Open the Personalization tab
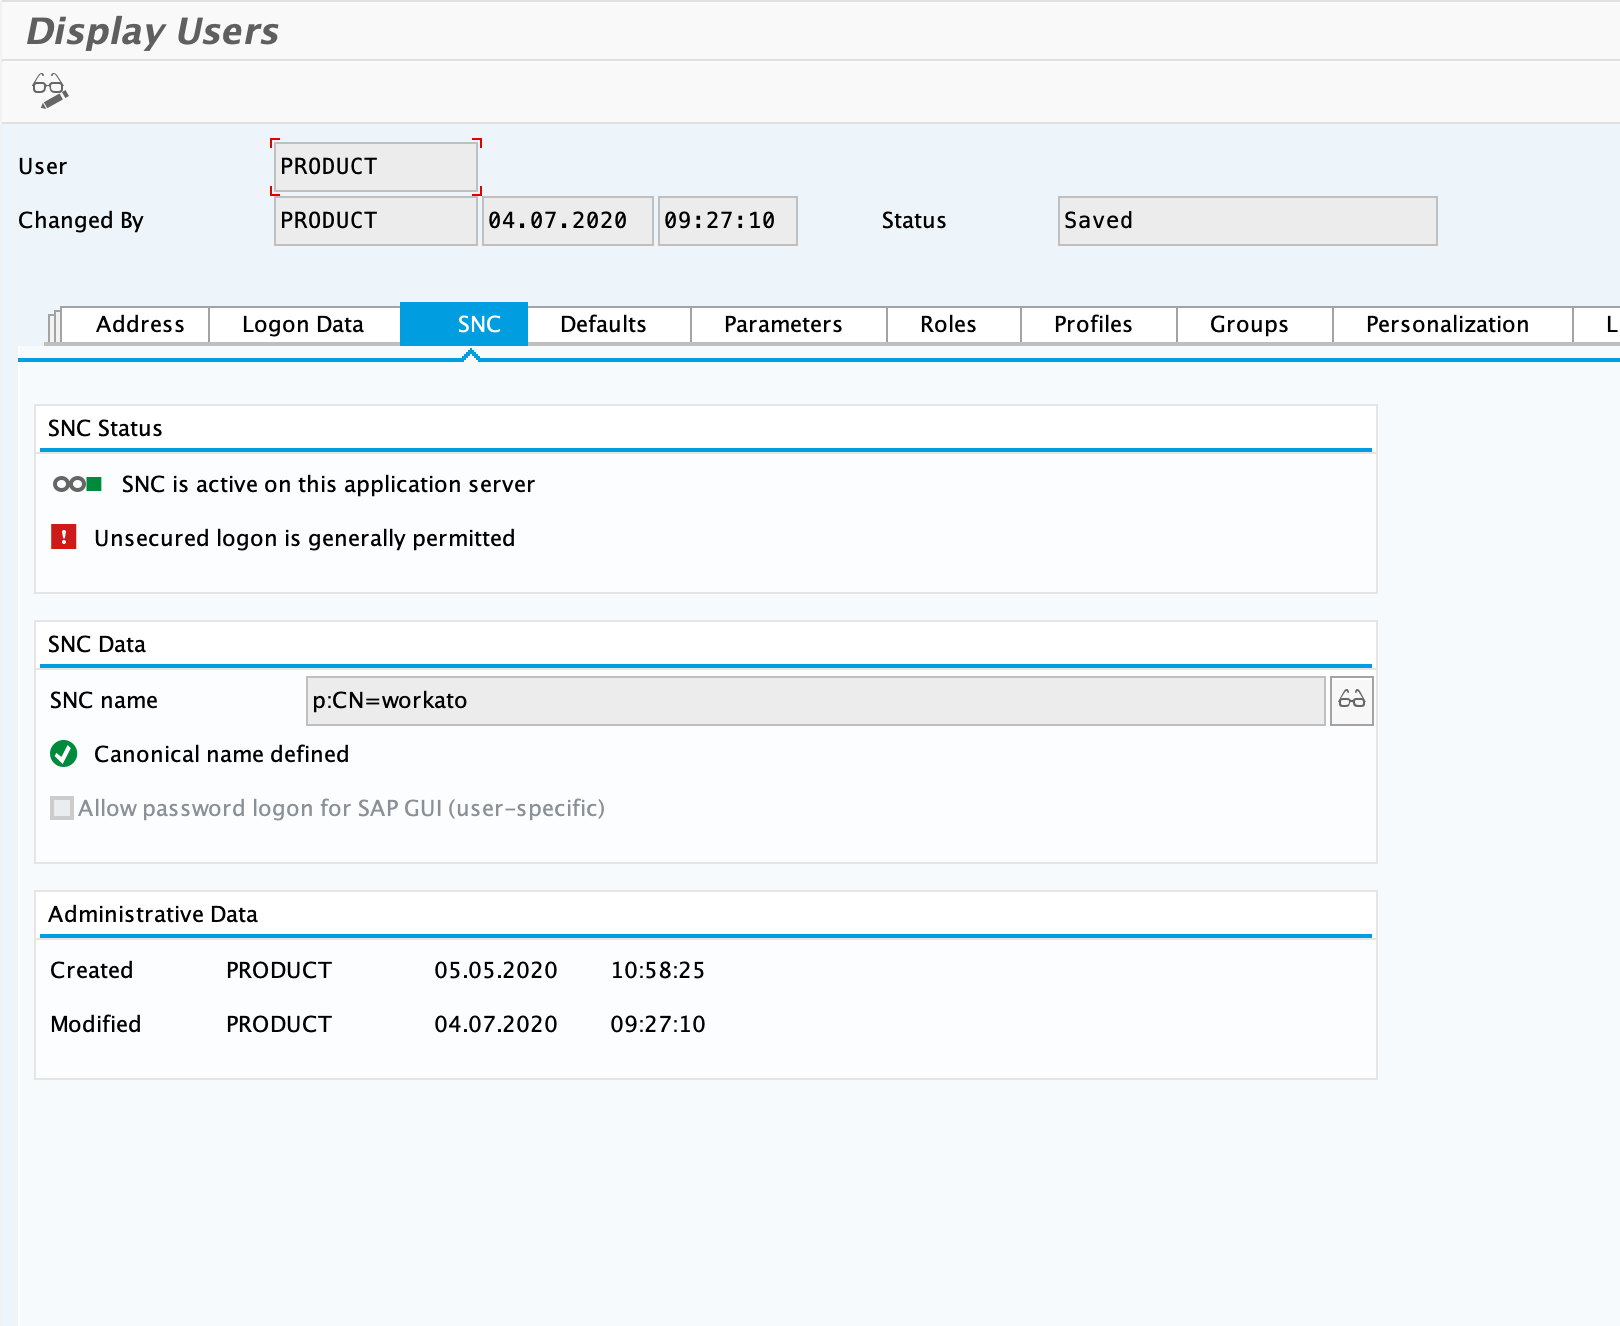The image size is (1620, 1326). click(x=1447, y=325)
